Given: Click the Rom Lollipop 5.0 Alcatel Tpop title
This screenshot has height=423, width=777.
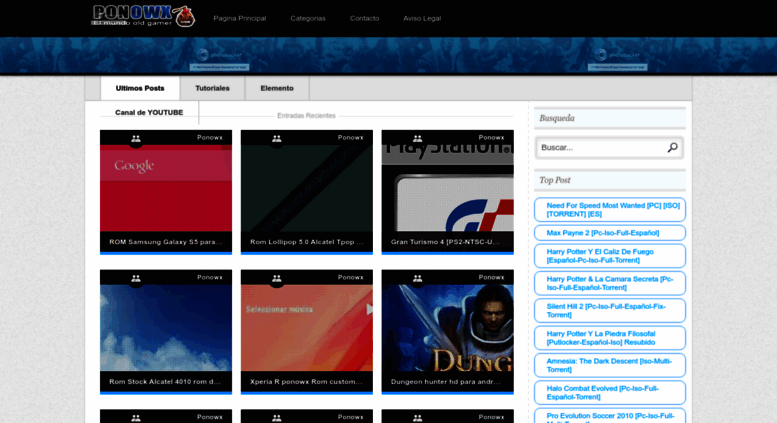Looking at the screenshot, I should [x=307, y=242].
